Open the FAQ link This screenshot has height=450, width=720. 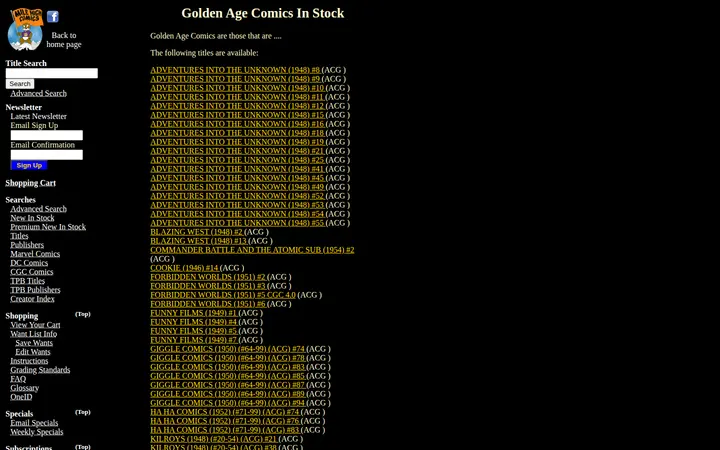click(18, 379)
